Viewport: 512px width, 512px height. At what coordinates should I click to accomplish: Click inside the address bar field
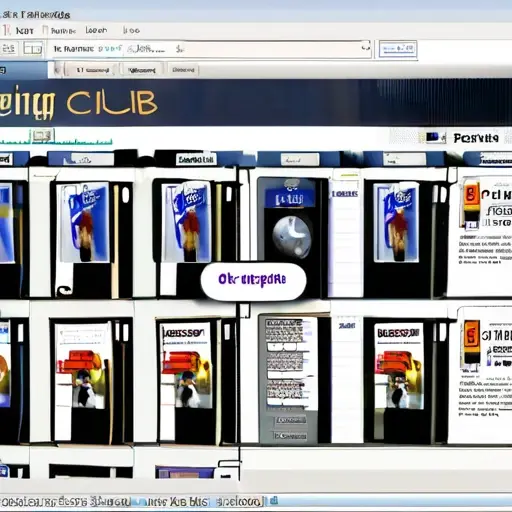[x=210, y=49]
